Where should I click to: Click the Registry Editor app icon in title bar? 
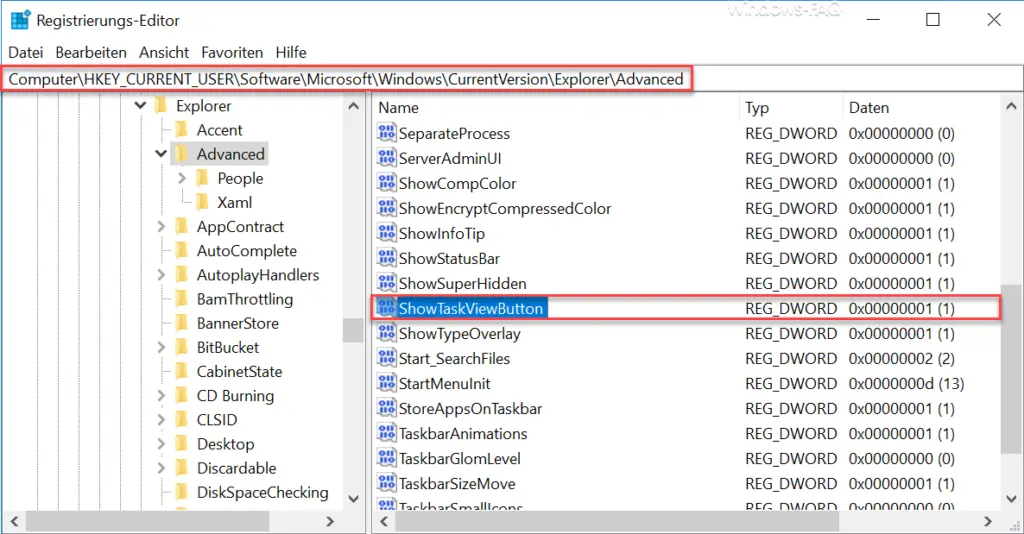(x=20, y=20)
